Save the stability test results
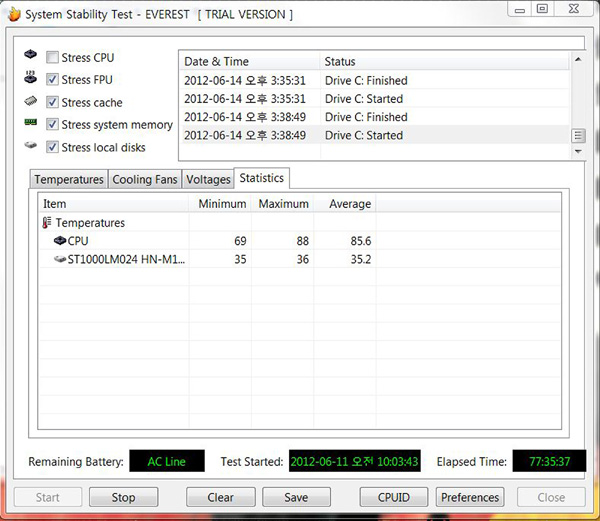 296,497
